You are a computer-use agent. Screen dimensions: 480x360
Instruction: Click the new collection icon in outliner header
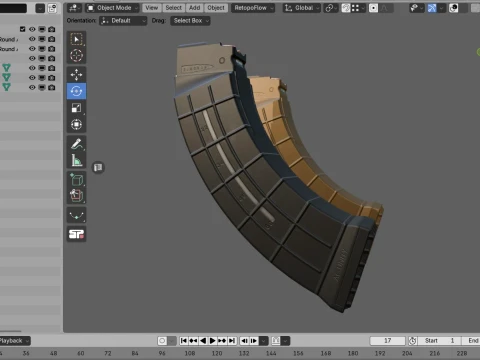(52, 8)
